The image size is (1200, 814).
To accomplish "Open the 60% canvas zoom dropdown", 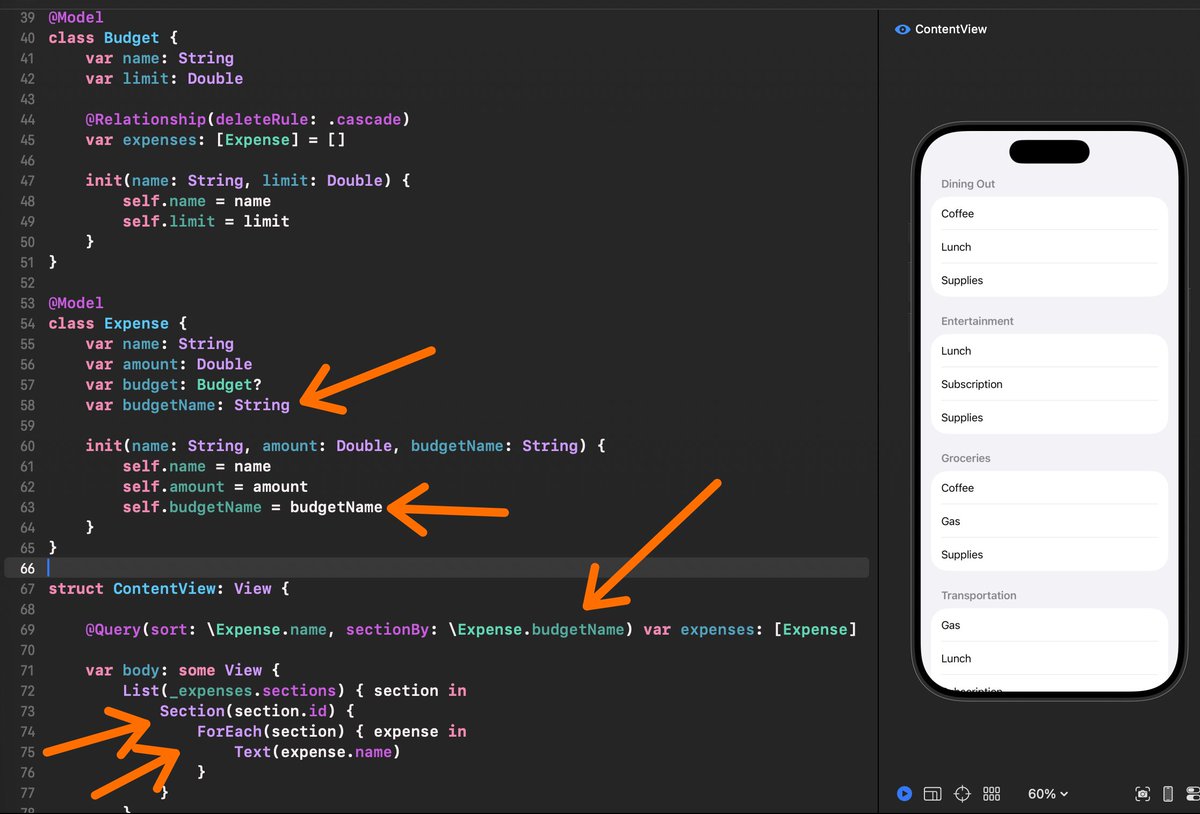I will (x=1048, y=794).
